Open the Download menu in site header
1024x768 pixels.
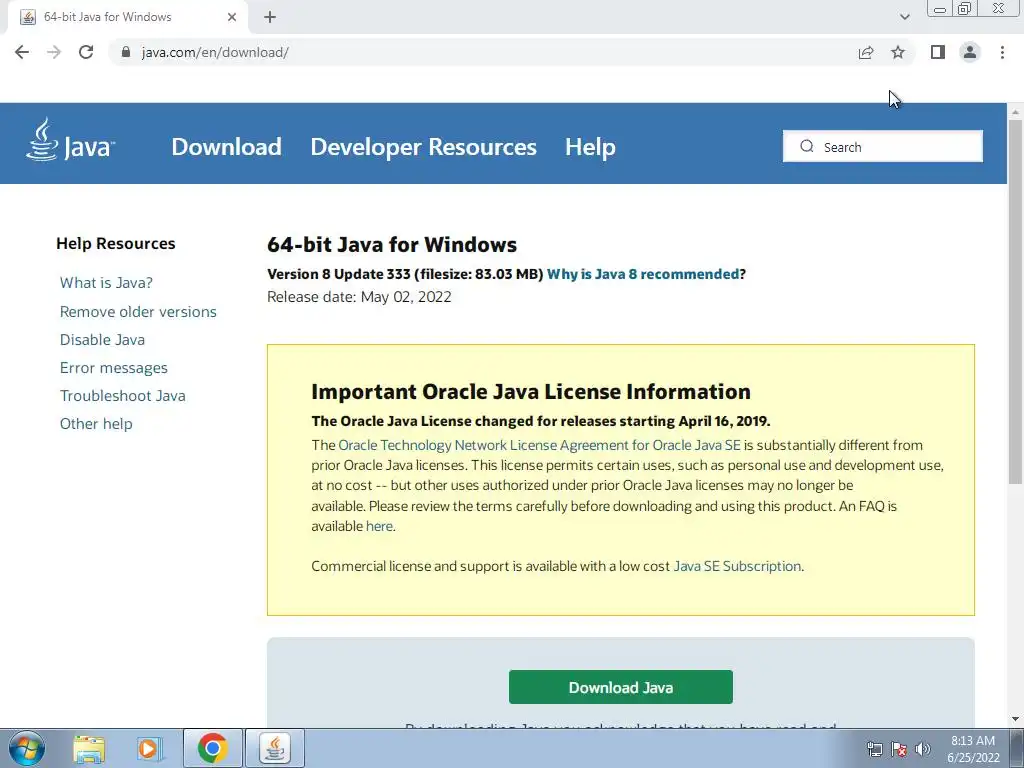point(227,147)
